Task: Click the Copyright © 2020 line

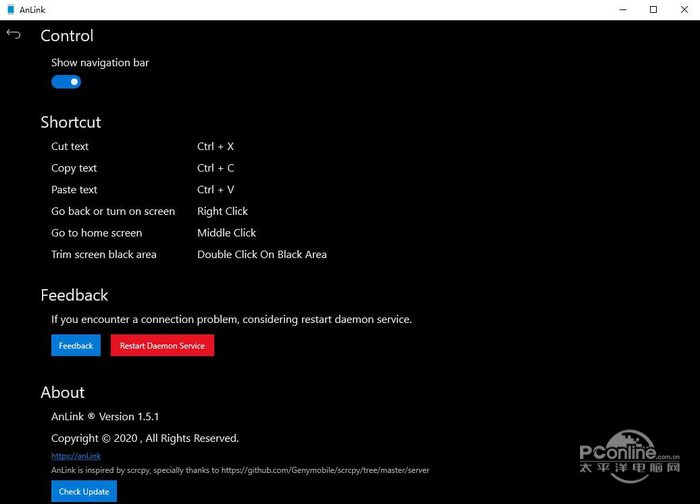Action: (x=145, y=438)
